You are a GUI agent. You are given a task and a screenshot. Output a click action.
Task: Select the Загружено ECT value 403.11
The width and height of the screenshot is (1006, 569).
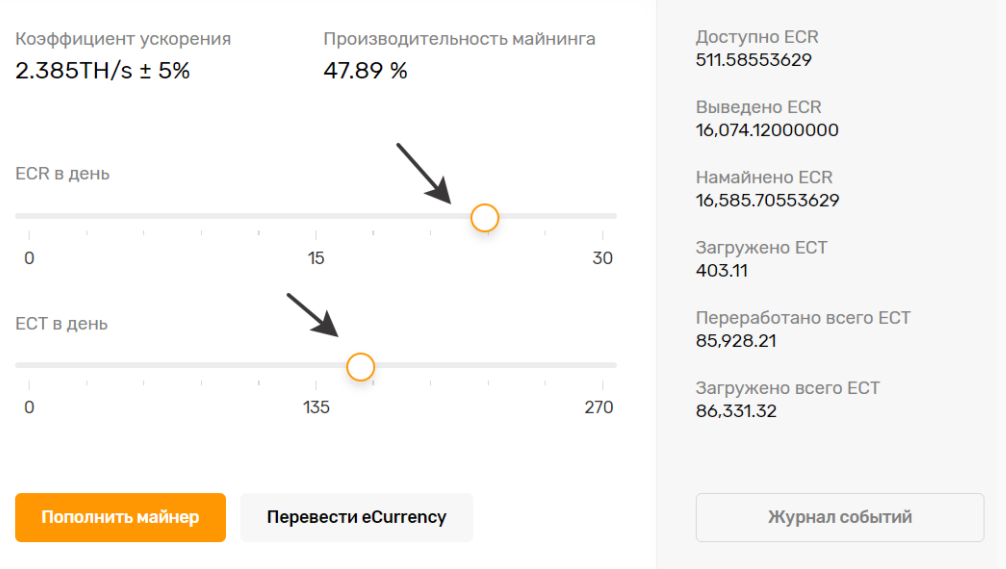click(722, 271)
